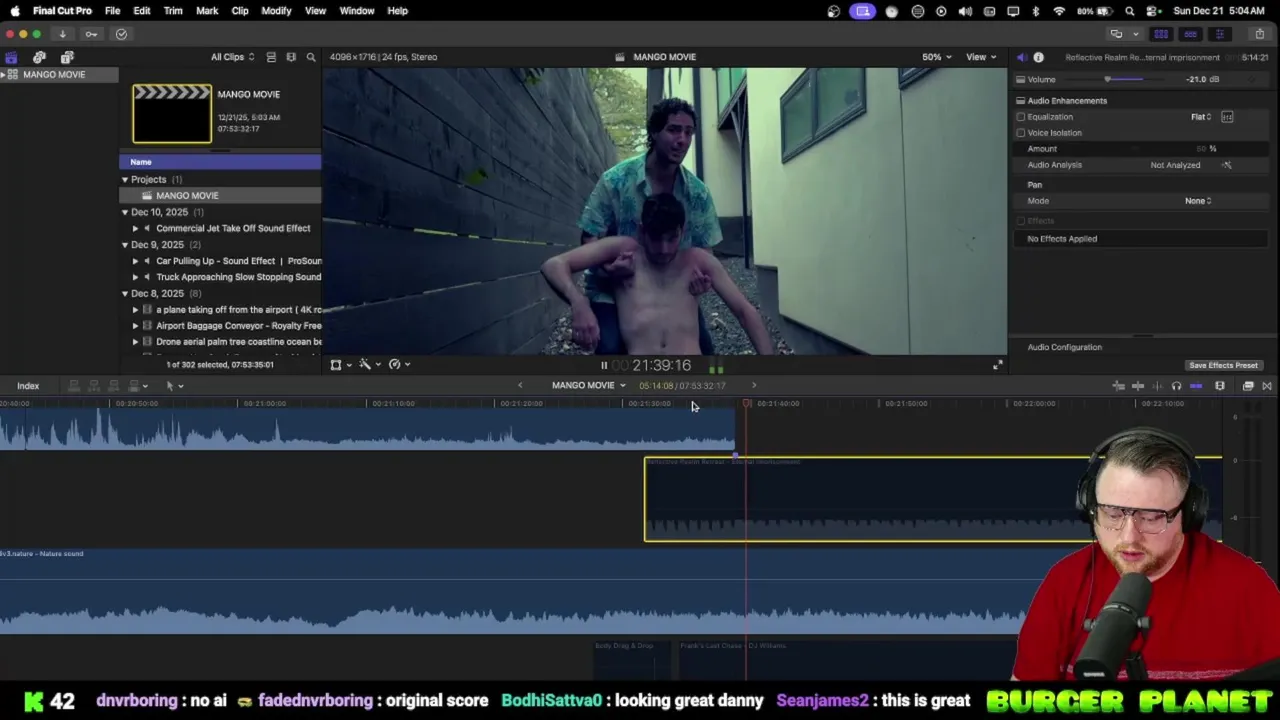Enter full screen viewer arrows icon
Viewport: 1280px width, 720px height.
[x=997, y=365]
